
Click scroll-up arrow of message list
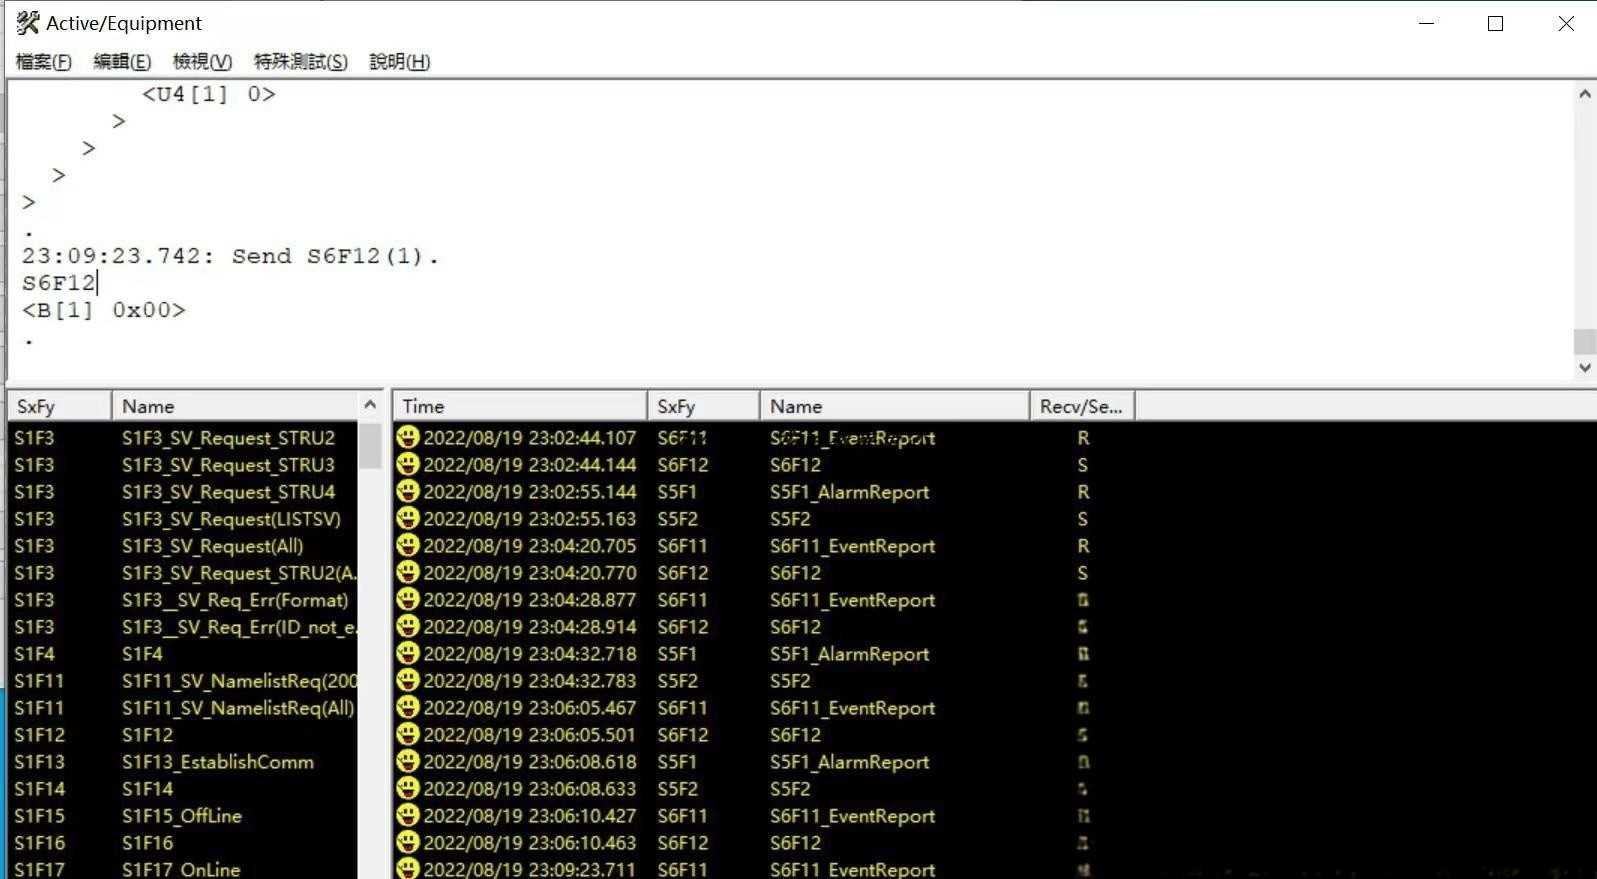pyautogui.click(x=370, y=405)
